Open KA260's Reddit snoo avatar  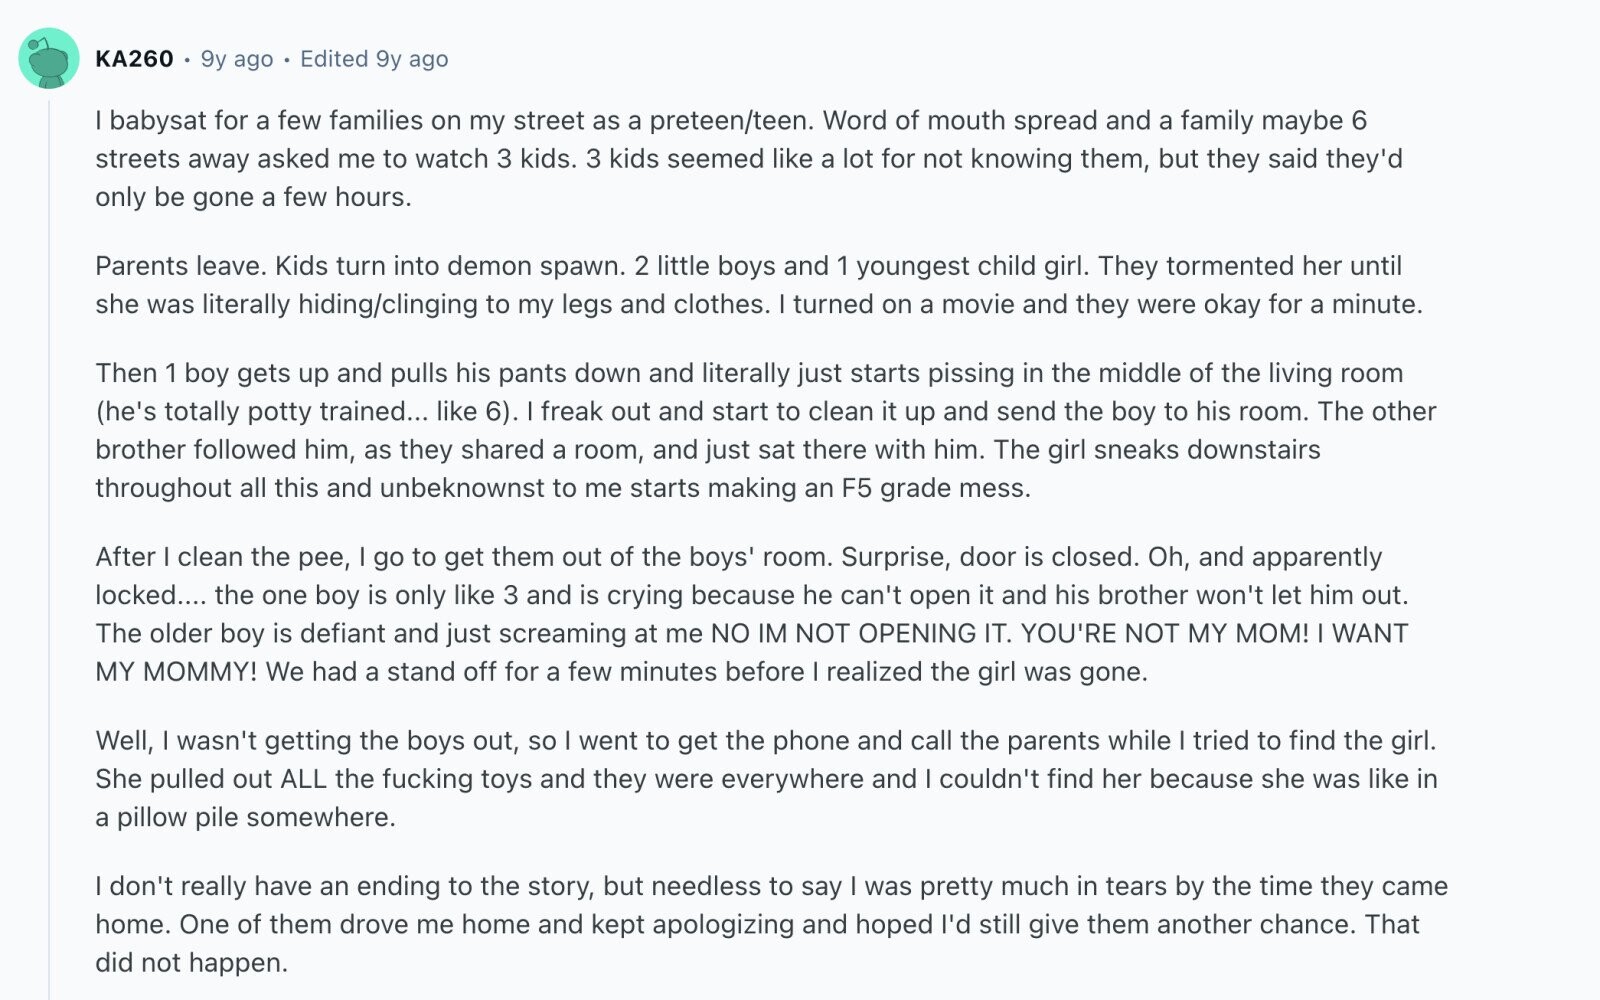pyautogui.click(x=48, y=58)
